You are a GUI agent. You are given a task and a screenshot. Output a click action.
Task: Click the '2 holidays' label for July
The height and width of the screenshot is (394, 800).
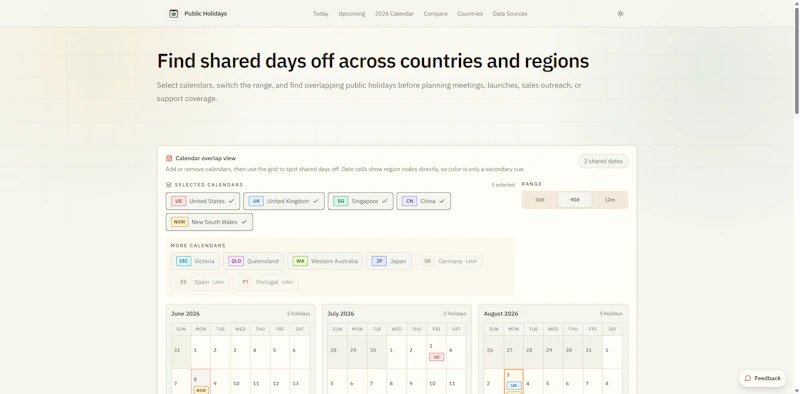tap(455, 313)
